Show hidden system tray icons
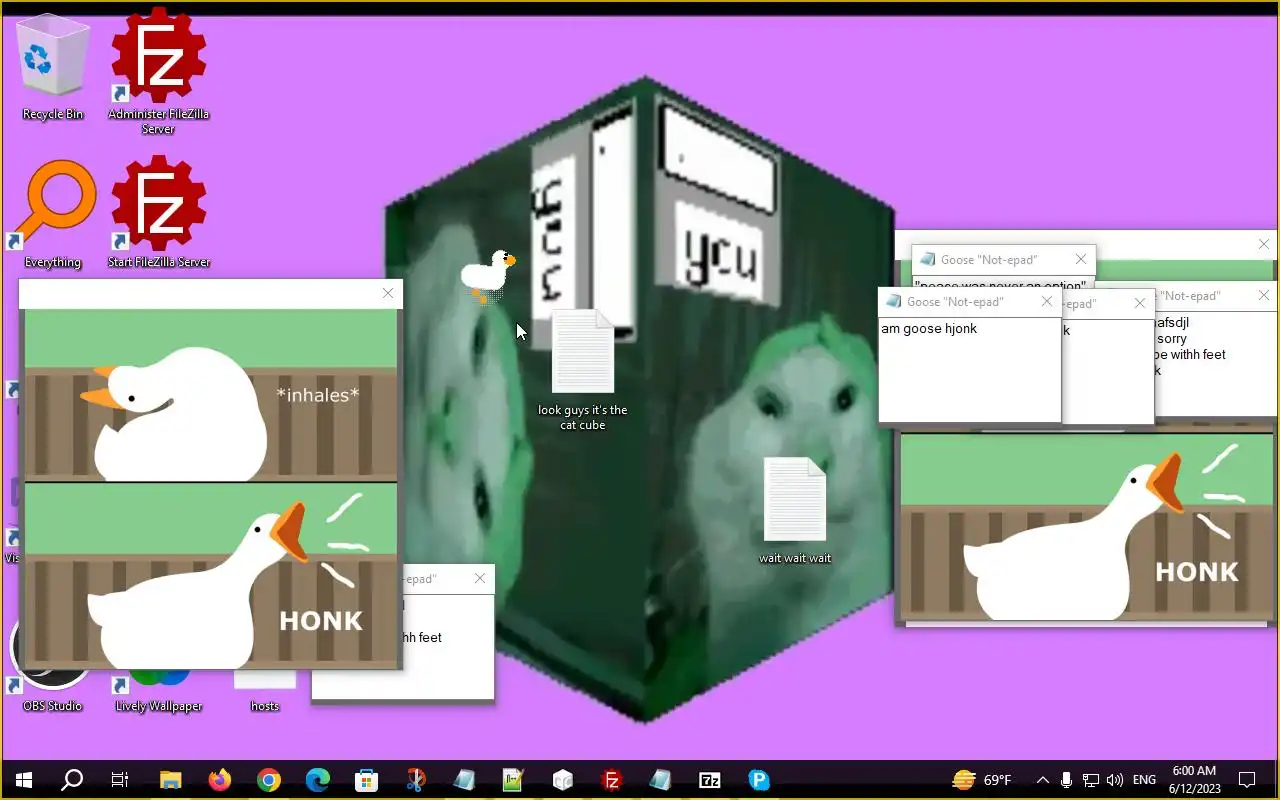Image resolution: width=1280 pixels, height=800 pixels. click(1042, 780)
